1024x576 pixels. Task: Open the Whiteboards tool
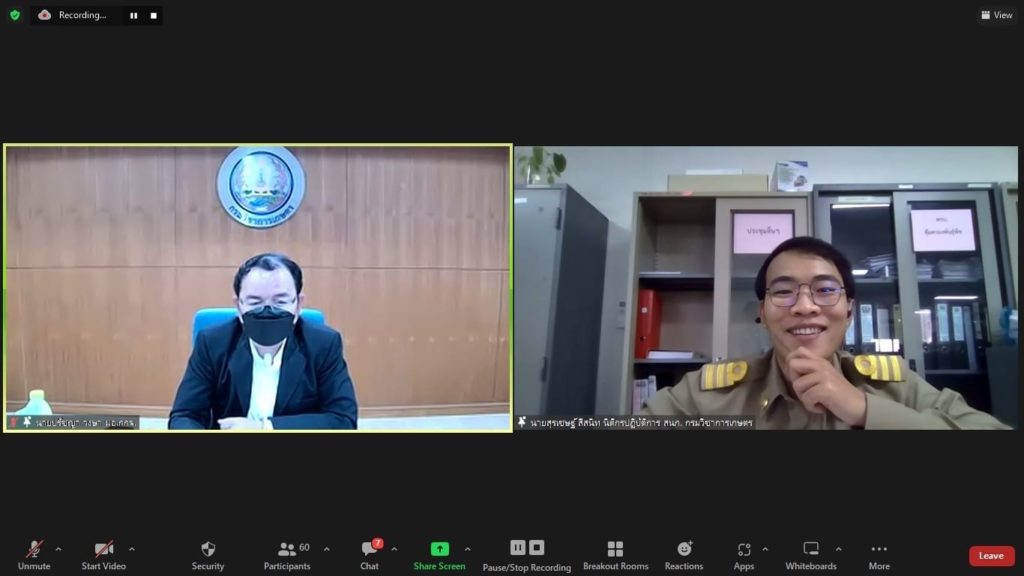[x=810, y=555]
